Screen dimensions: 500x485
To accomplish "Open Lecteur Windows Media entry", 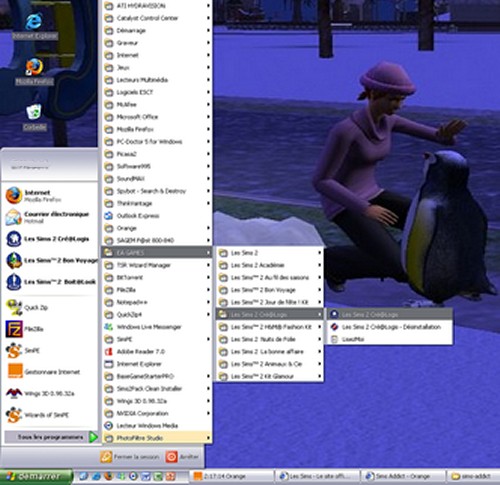I will coord(157,426).
